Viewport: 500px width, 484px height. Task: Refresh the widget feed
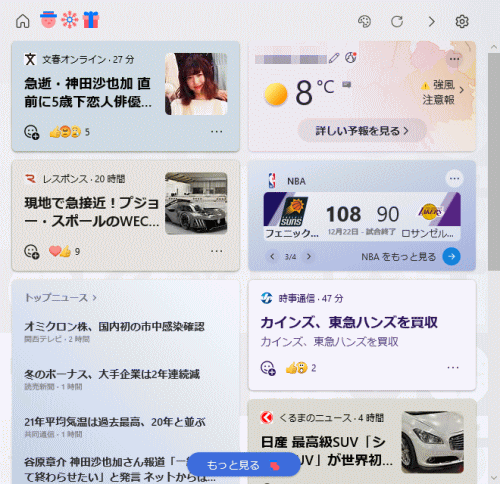click(x=397, y=22)
